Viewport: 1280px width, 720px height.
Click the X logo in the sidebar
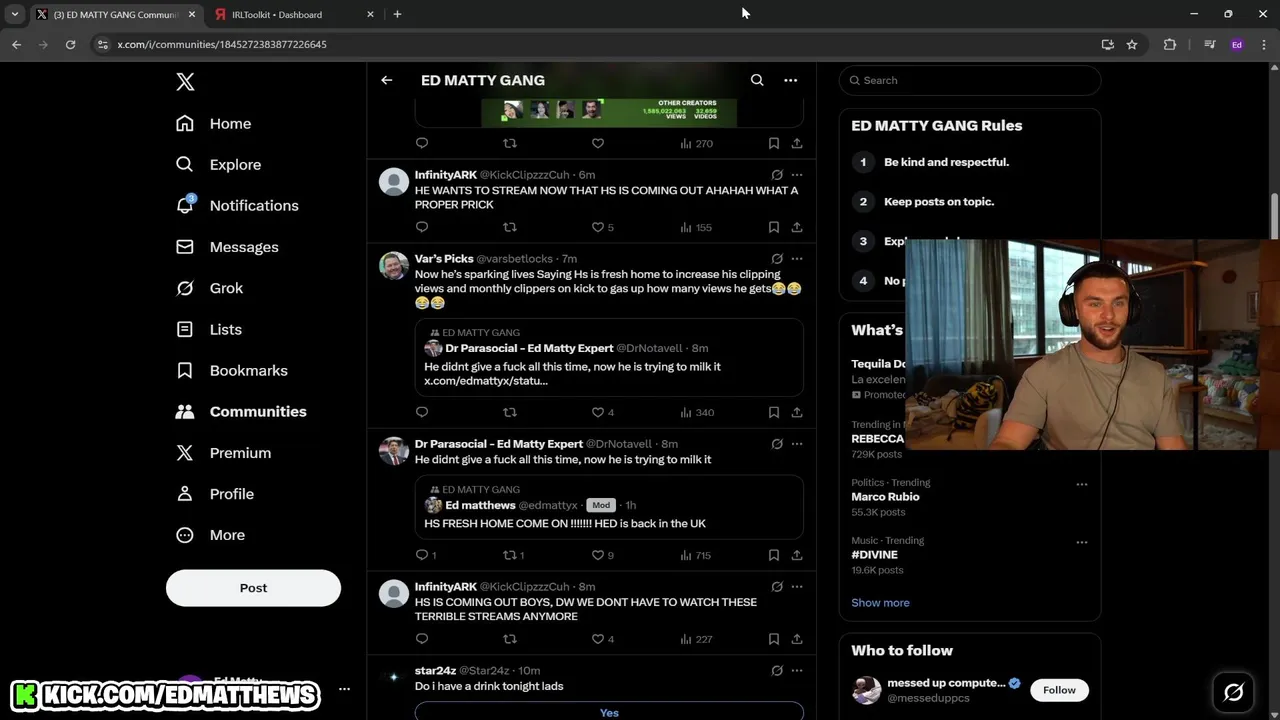(x=185, y=82)
